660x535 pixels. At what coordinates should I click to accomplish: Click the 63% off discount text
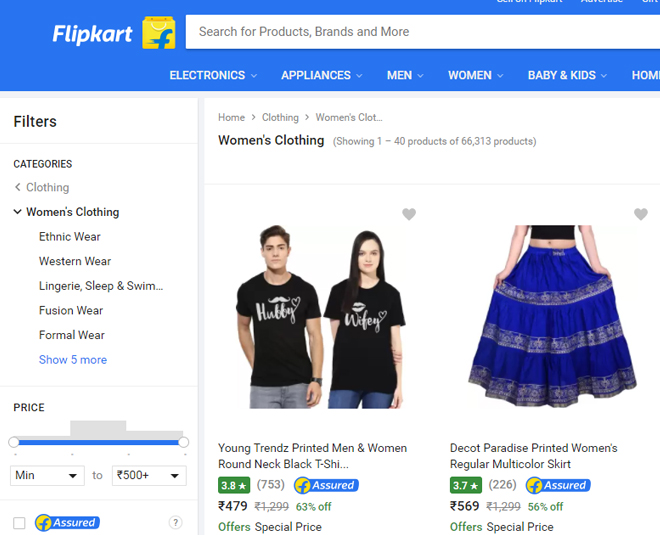click(x=314, y=507)
